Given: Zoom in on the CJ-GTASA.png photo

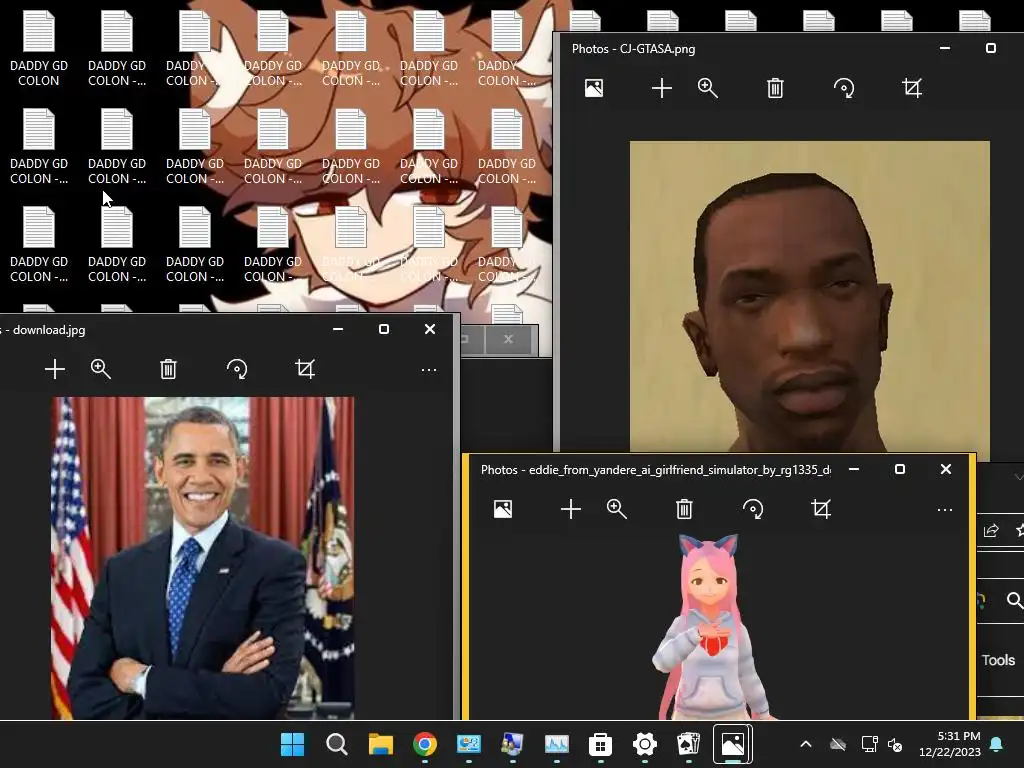Looking at the screenshot, I should coord(708,88).
